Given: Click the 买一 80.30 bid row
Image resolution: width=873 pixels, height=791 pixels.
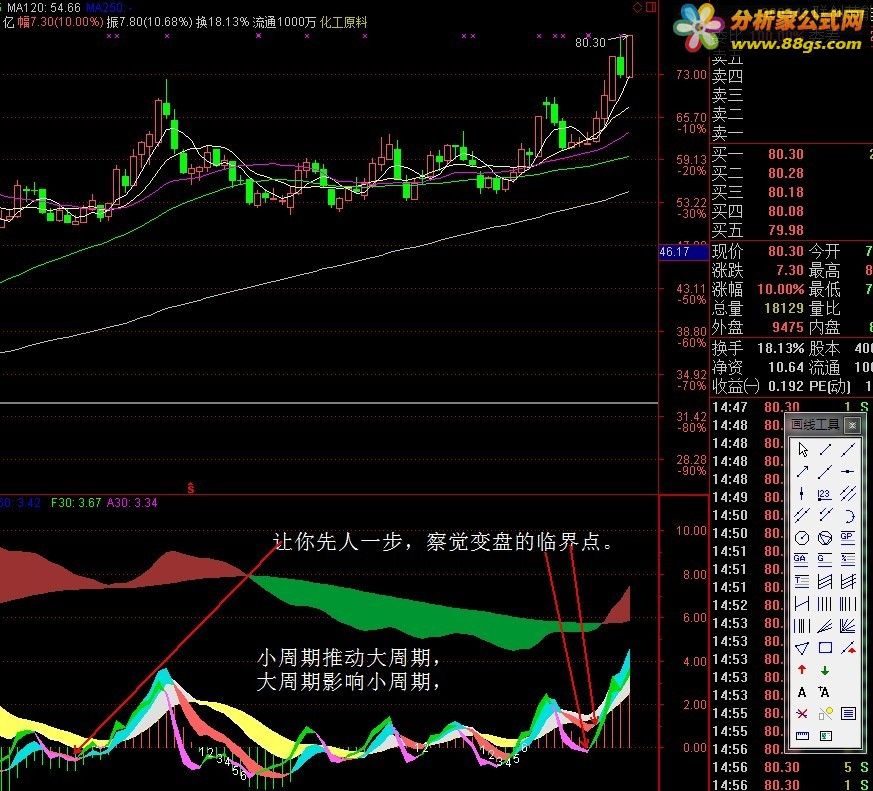Looking at the screenshot, I should pyautogui.click(x=792, y=154).
